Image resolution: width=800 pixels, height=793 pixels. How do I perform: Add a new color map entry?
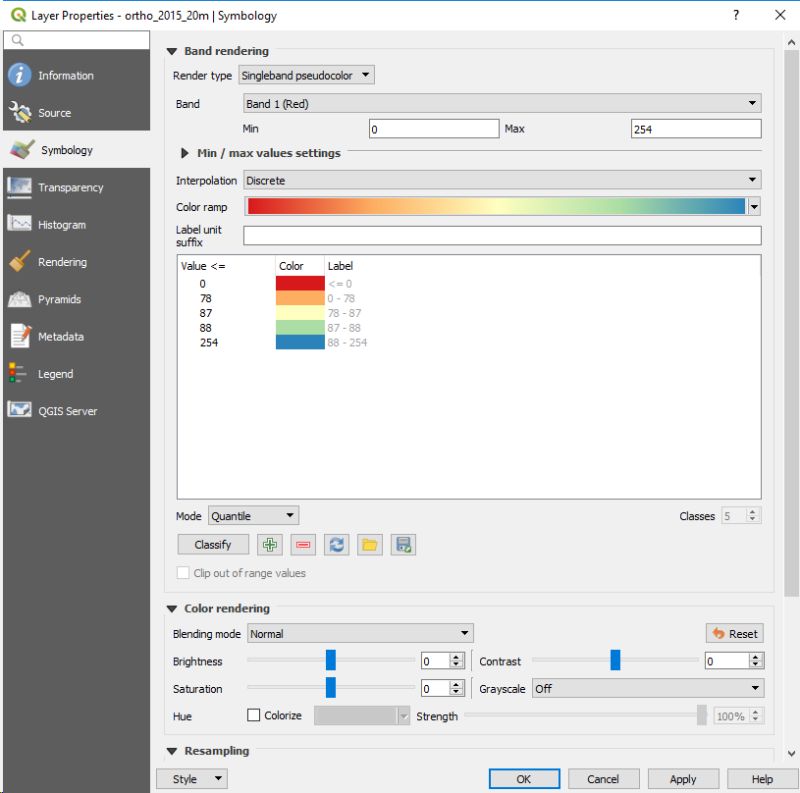coord(270,544)
